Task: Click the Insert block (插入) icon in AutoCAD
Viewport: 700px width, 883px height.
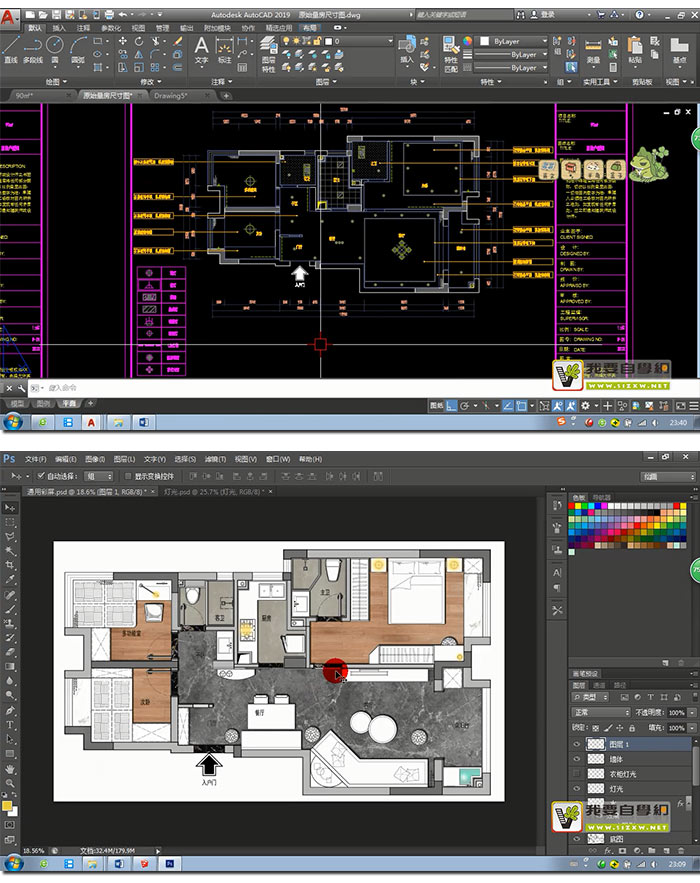Action: [x=407, y=50]
